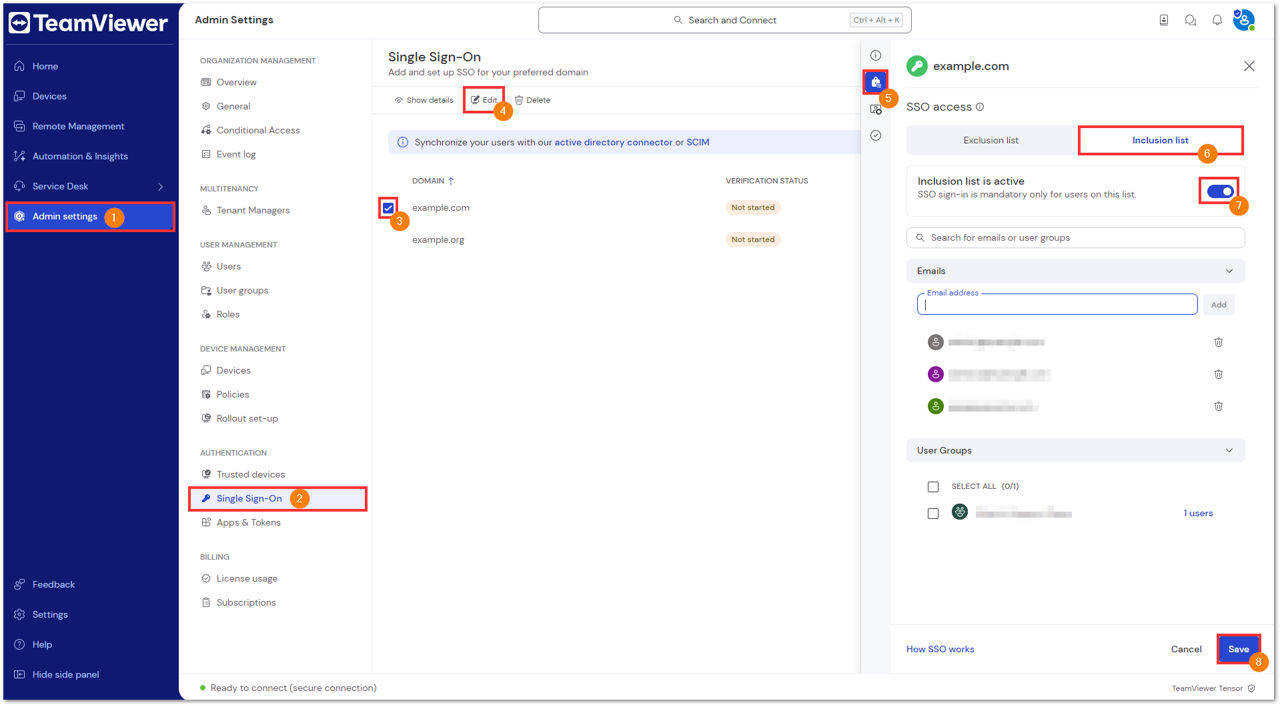The width and height of the screenshot is (1280, 706).
Task: Open Users under User Management
Action: pos(228,266)
